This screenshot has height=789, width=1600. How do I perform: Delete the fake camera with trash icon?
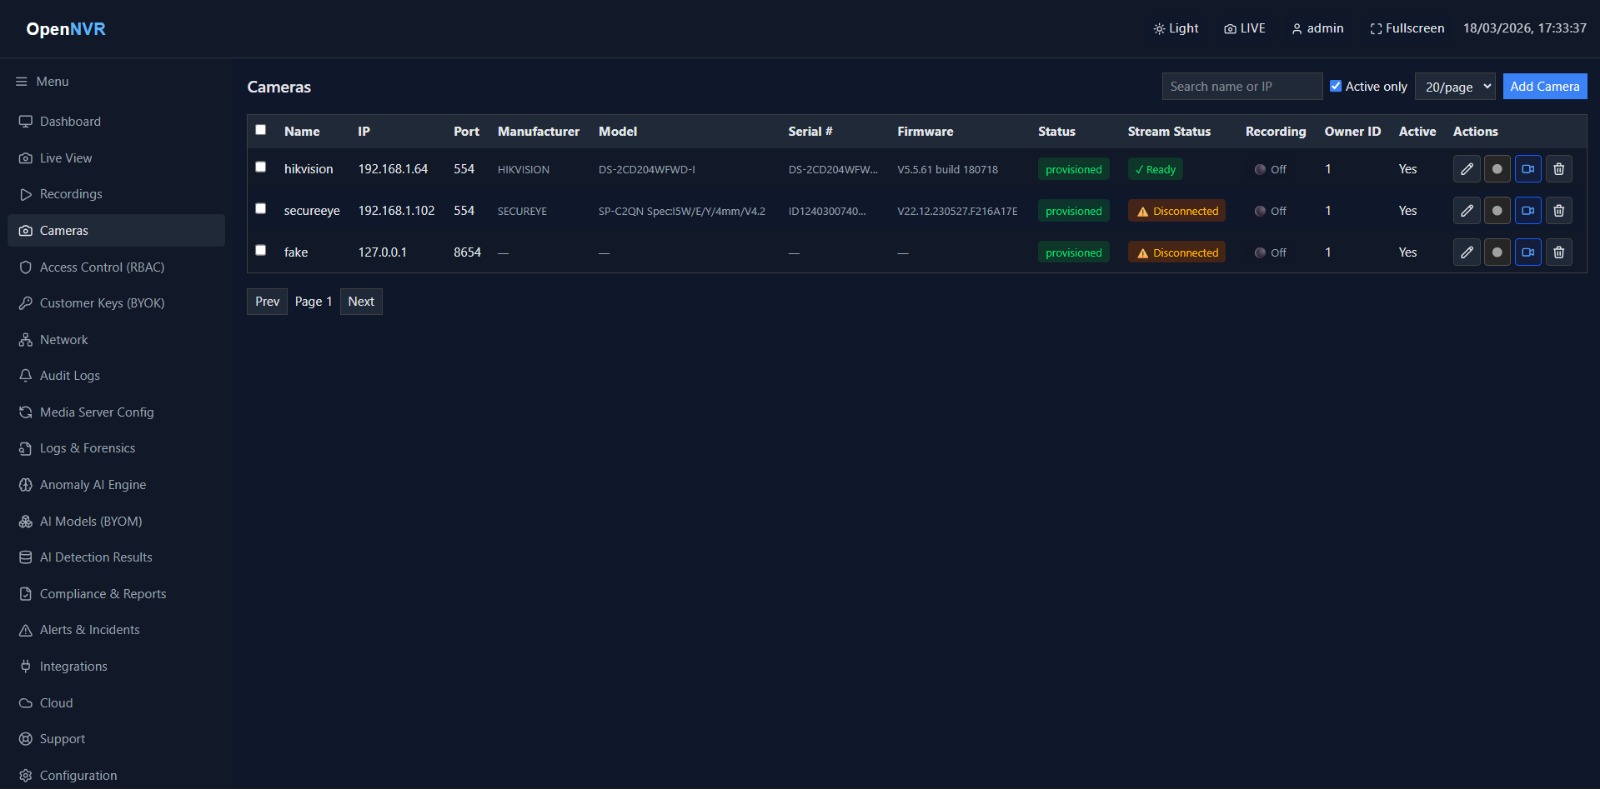coord(1559,252)
